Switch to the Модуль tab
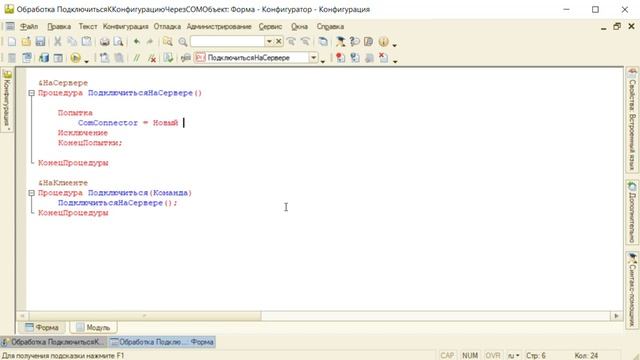Screen dimensions: 640x360 click(x=93, y=327)
